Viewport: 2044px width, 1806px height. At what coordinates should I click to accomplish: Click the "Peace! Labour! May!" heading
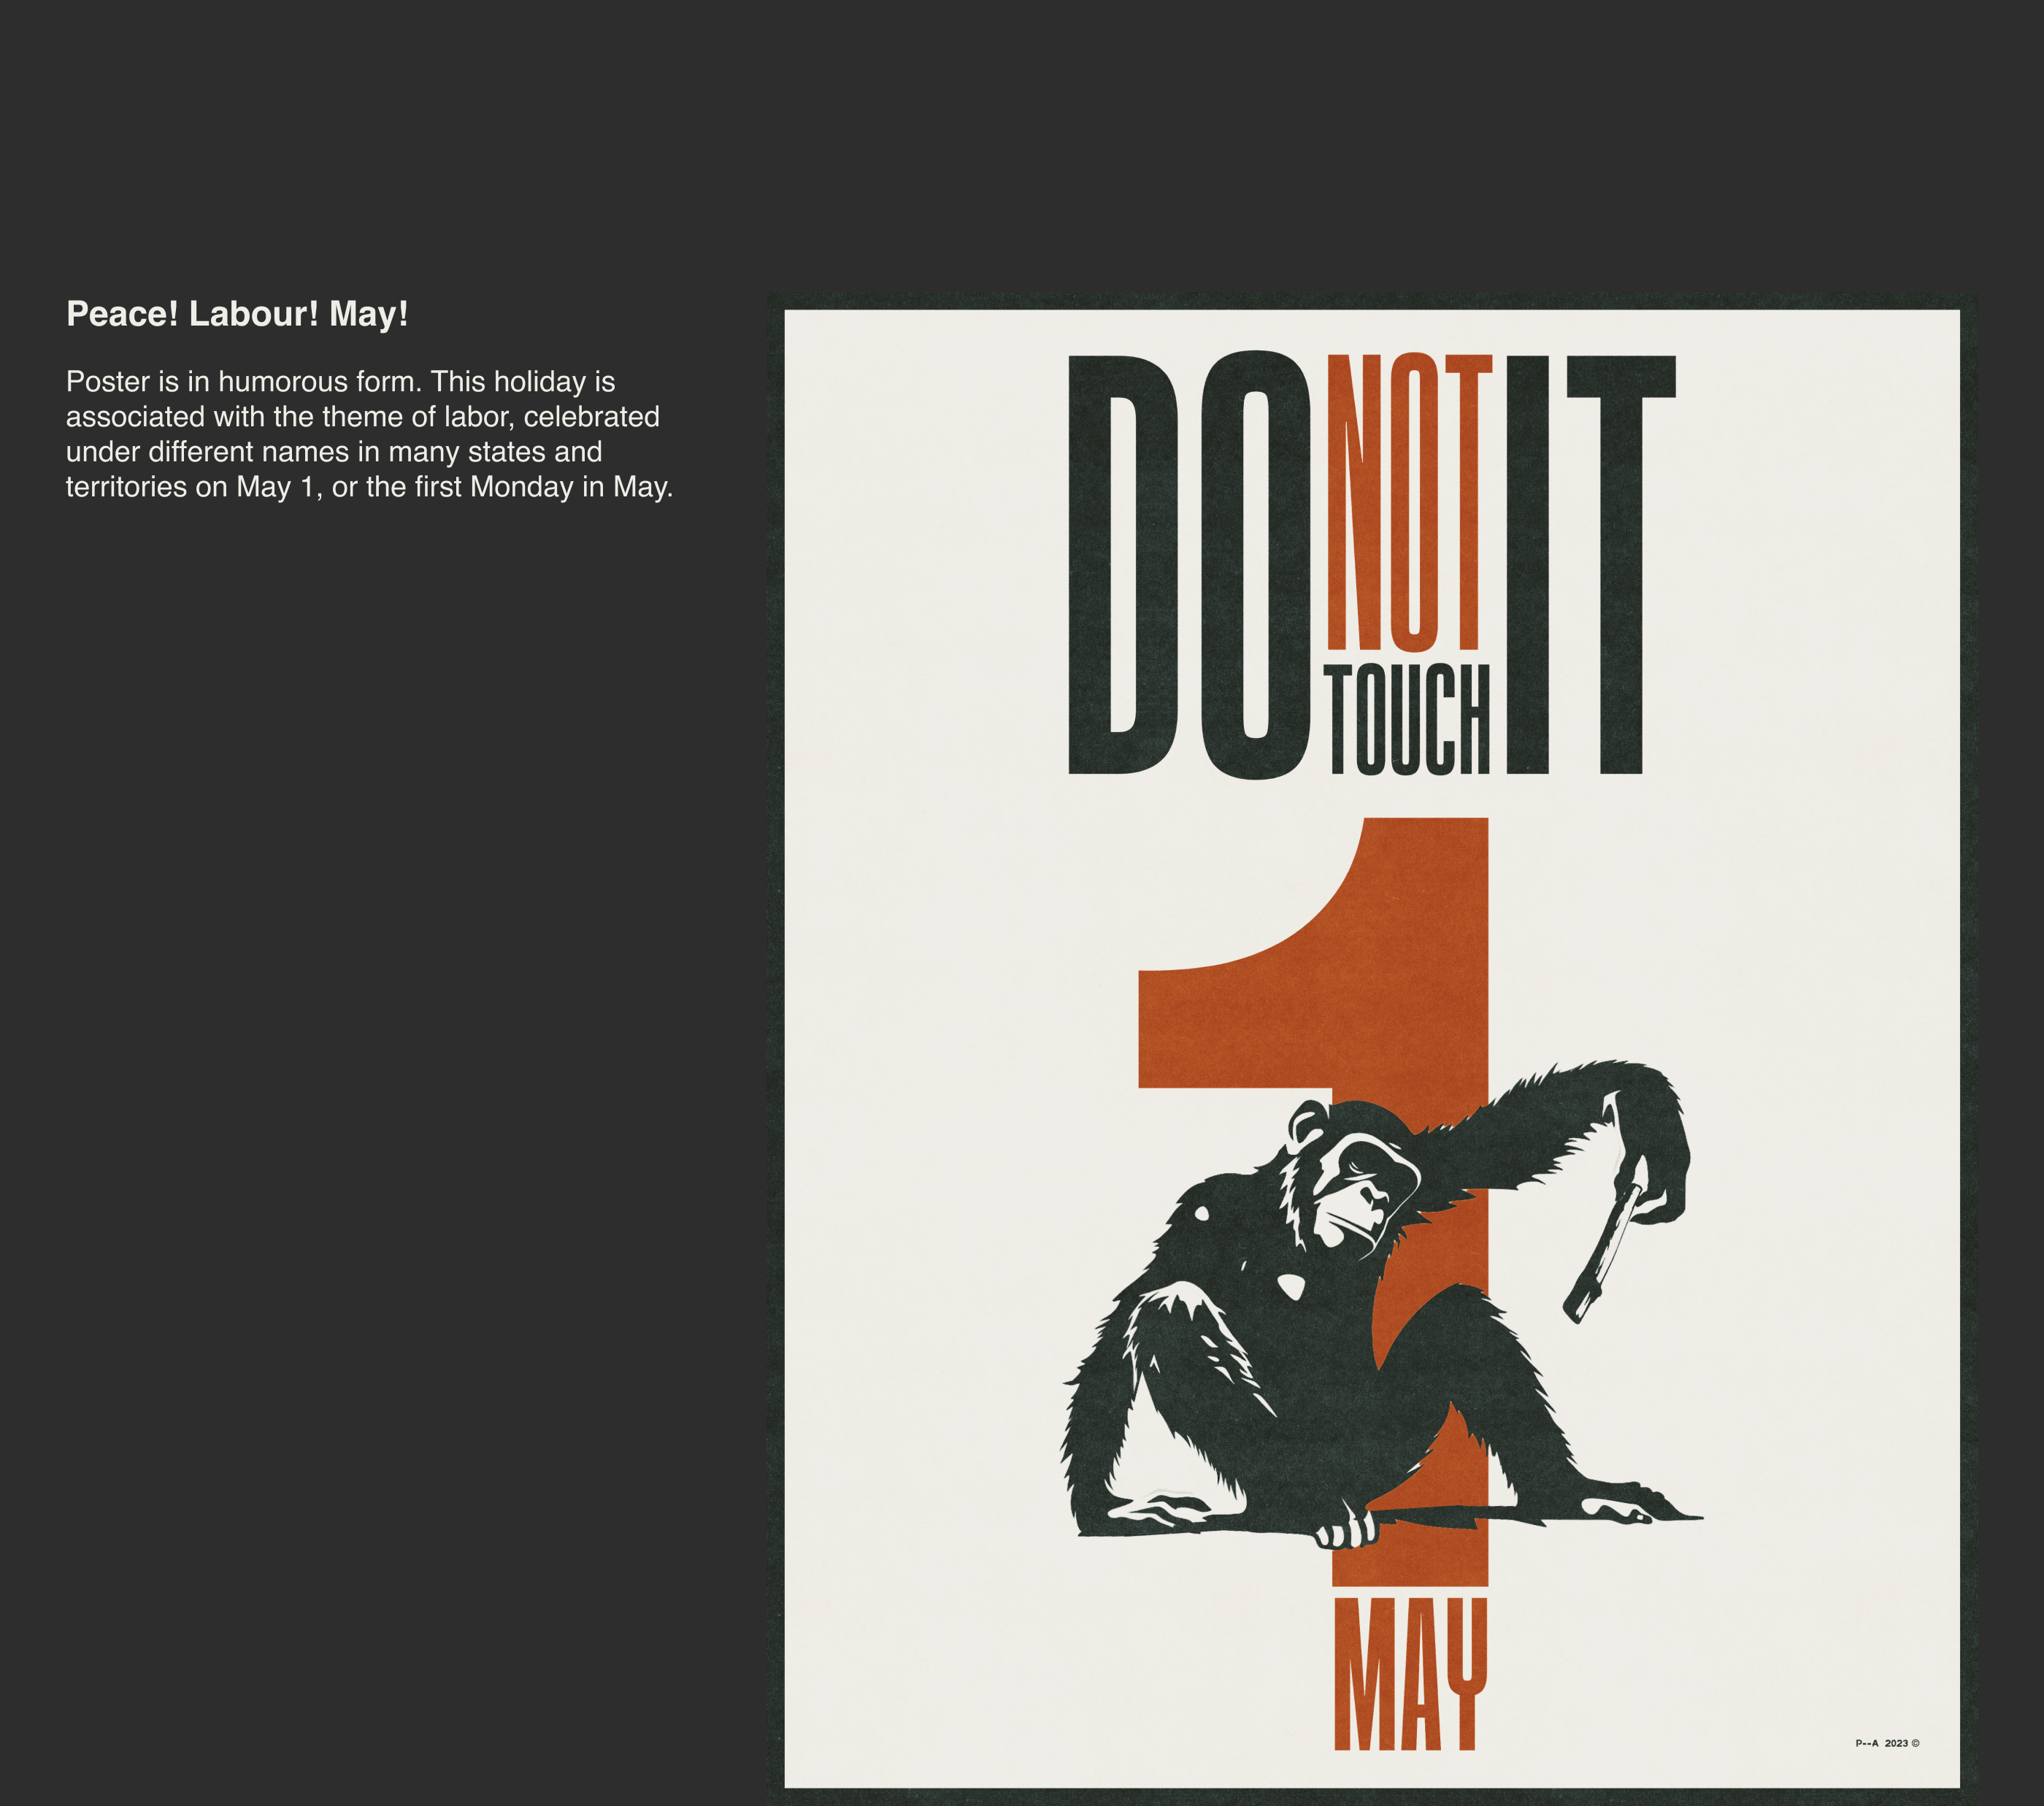(237, 314)
